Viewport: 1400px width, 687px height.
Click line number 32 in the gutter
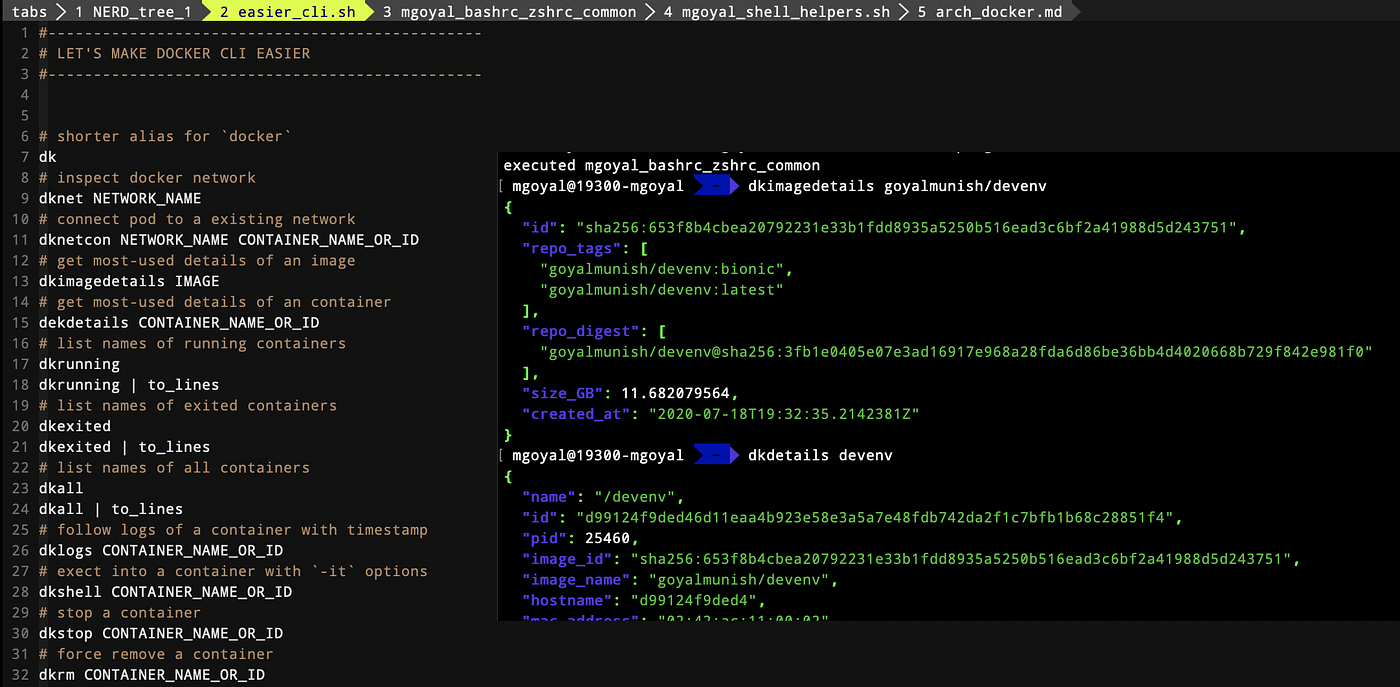(20, 674)
